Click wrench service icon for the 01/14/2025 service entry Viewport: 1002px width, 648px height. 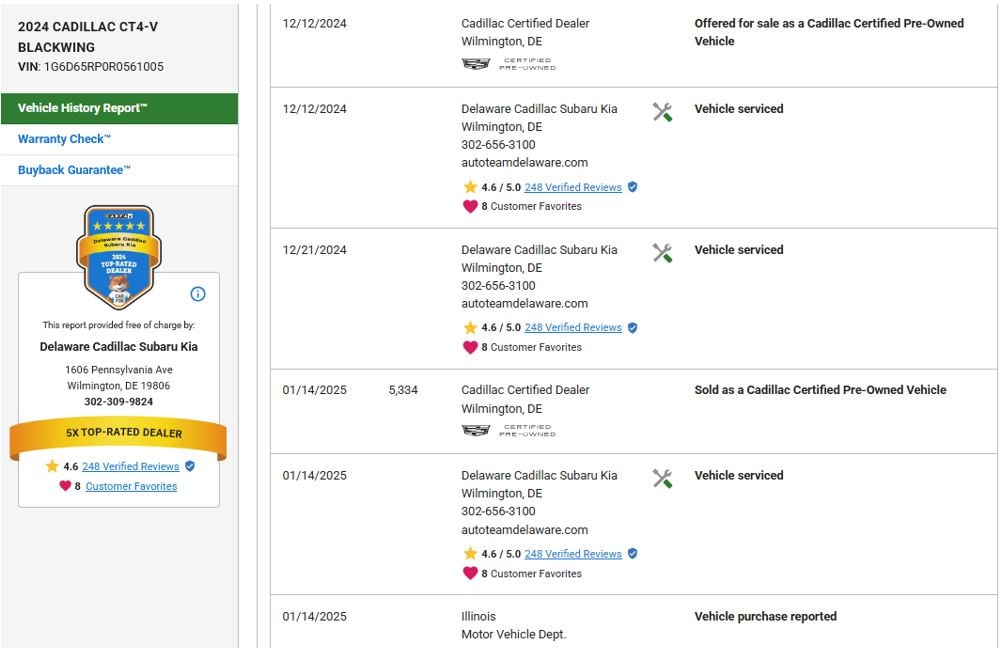pos(662,478)
